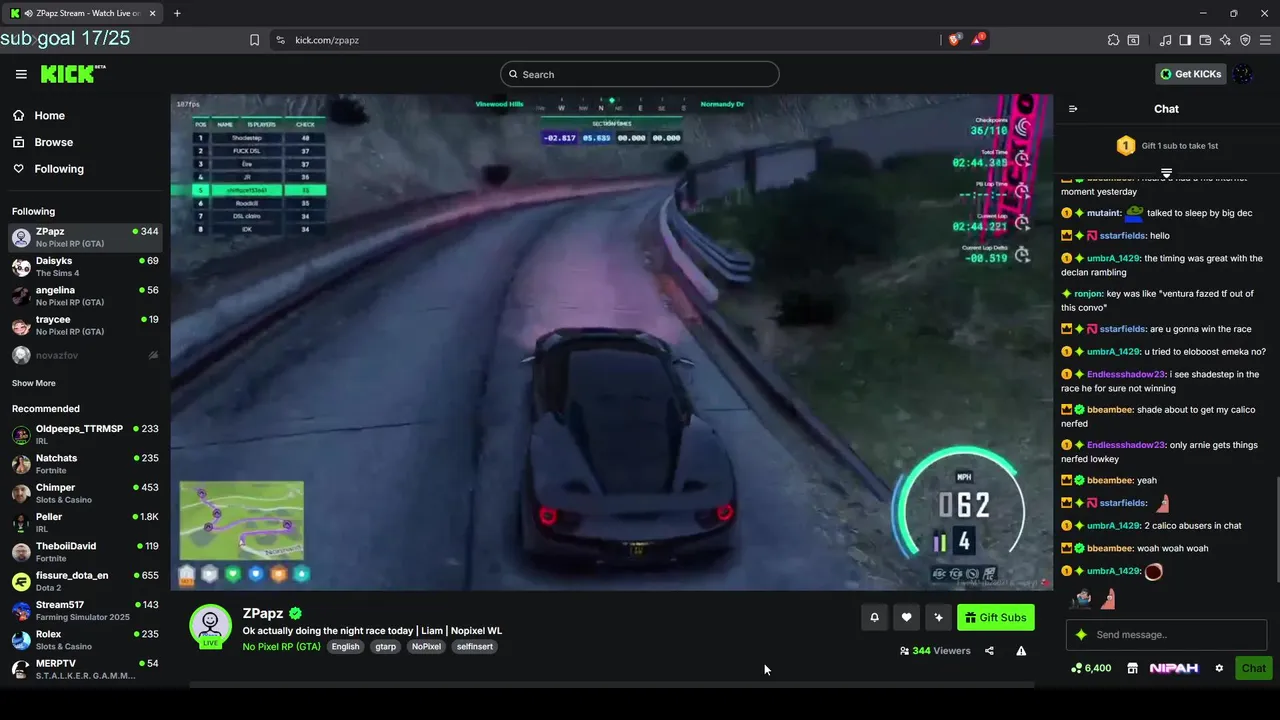
Task: Toggle follow heart button
Action: coord(906,617)
